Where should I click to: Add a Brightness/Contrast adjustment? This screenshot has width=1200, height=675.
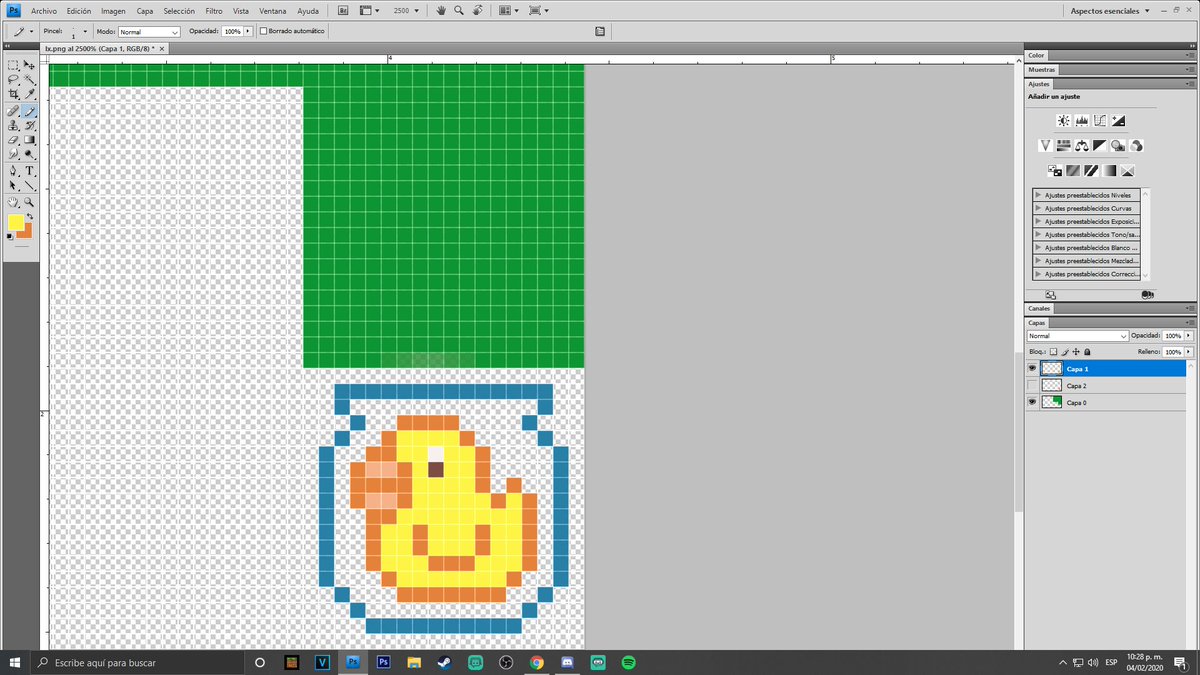pos(1064,120)
